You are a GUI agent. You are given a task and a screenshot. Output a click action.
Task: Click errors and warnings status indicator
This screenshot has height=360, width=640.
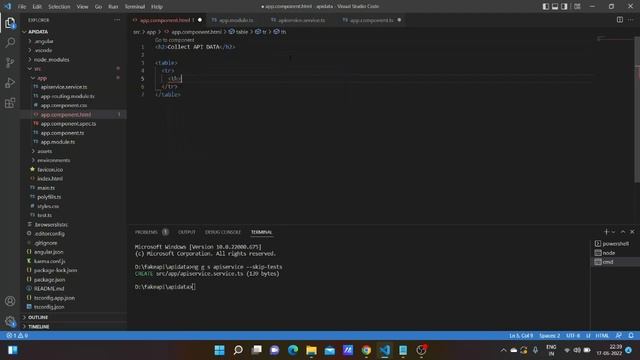17,336
